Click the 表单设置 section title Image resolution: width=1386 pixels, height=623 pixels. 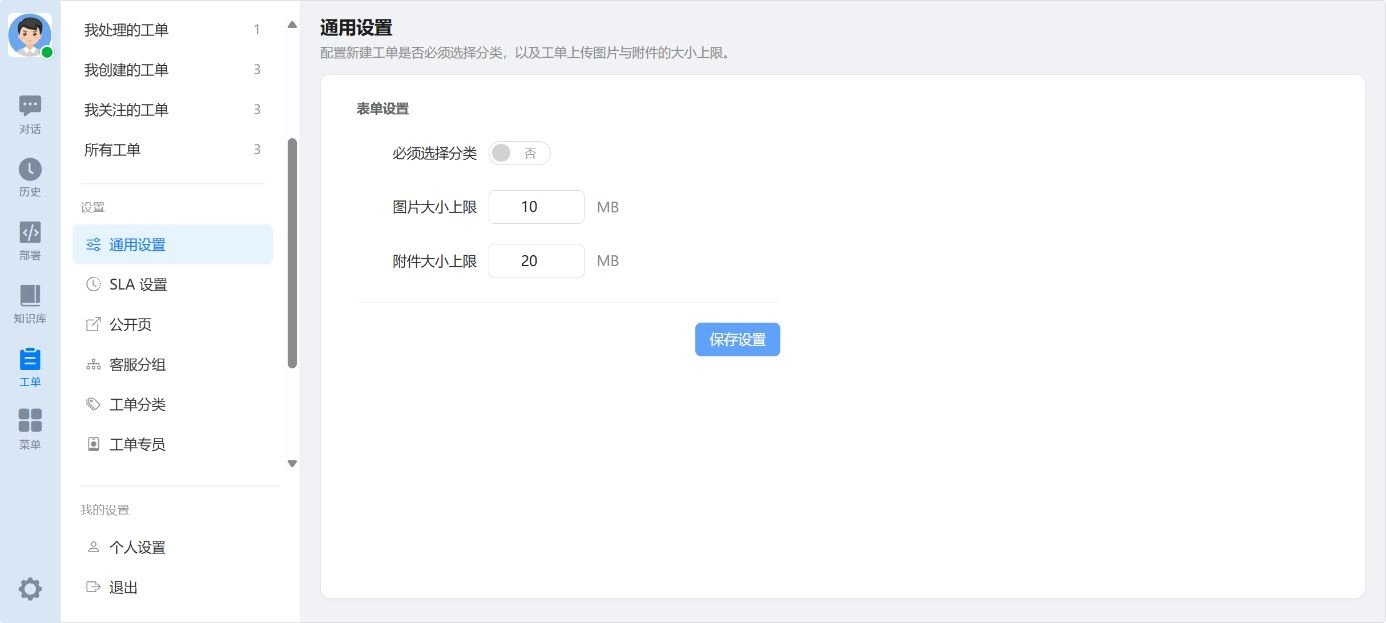382,108
